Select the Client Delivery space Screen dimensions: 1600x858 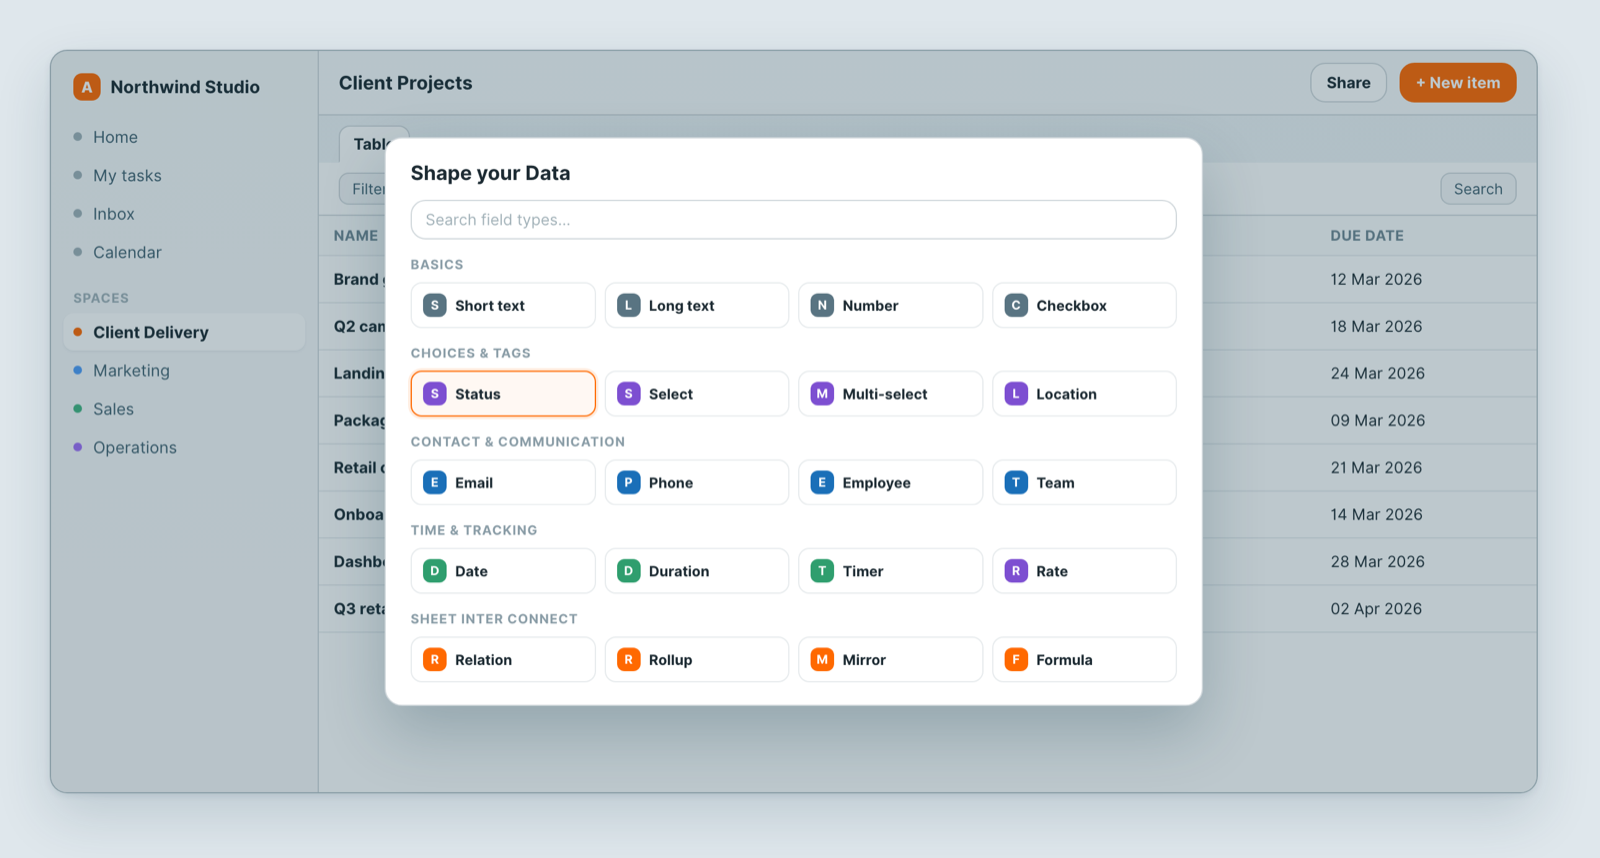click(x=185, y=332)
